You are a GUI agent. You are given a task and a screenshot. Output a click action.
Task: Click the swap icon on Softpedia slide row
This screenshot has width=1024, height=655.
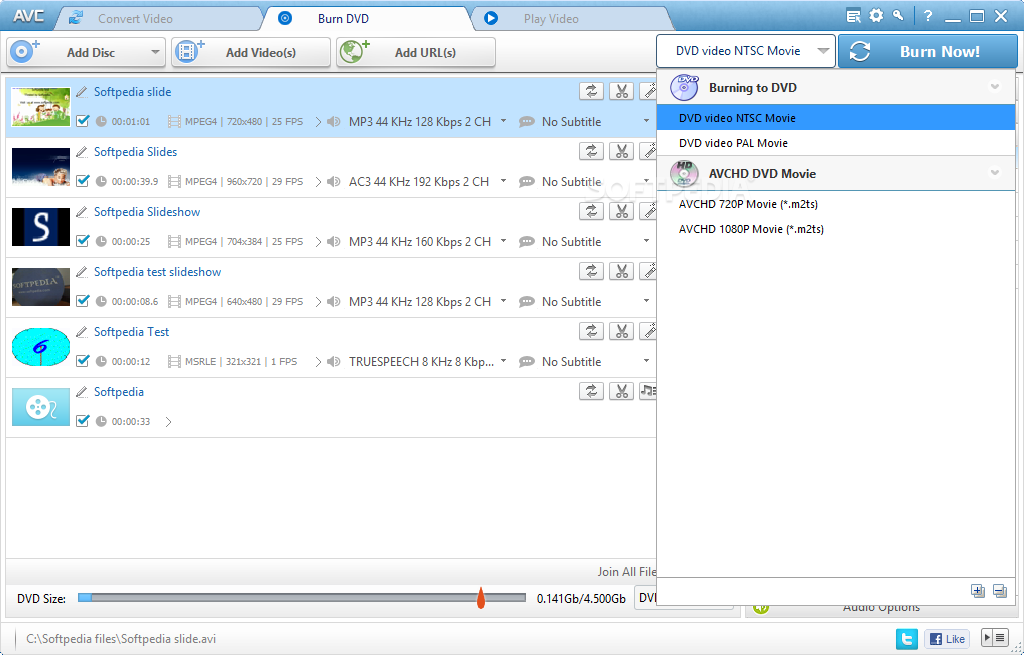tap(591, 91)
